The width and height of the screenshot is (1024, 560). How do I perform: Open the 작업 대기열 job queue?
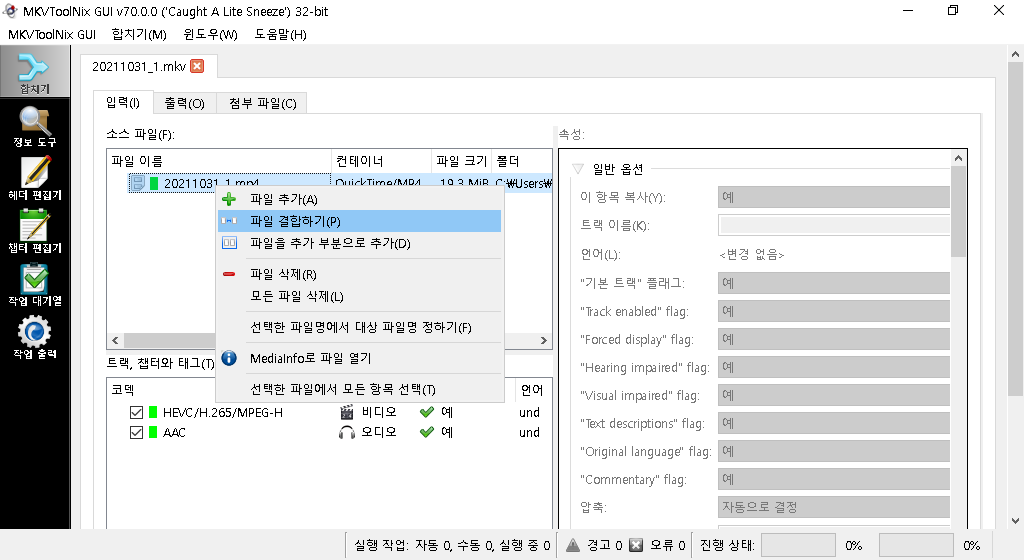click(x=35, y=285)
